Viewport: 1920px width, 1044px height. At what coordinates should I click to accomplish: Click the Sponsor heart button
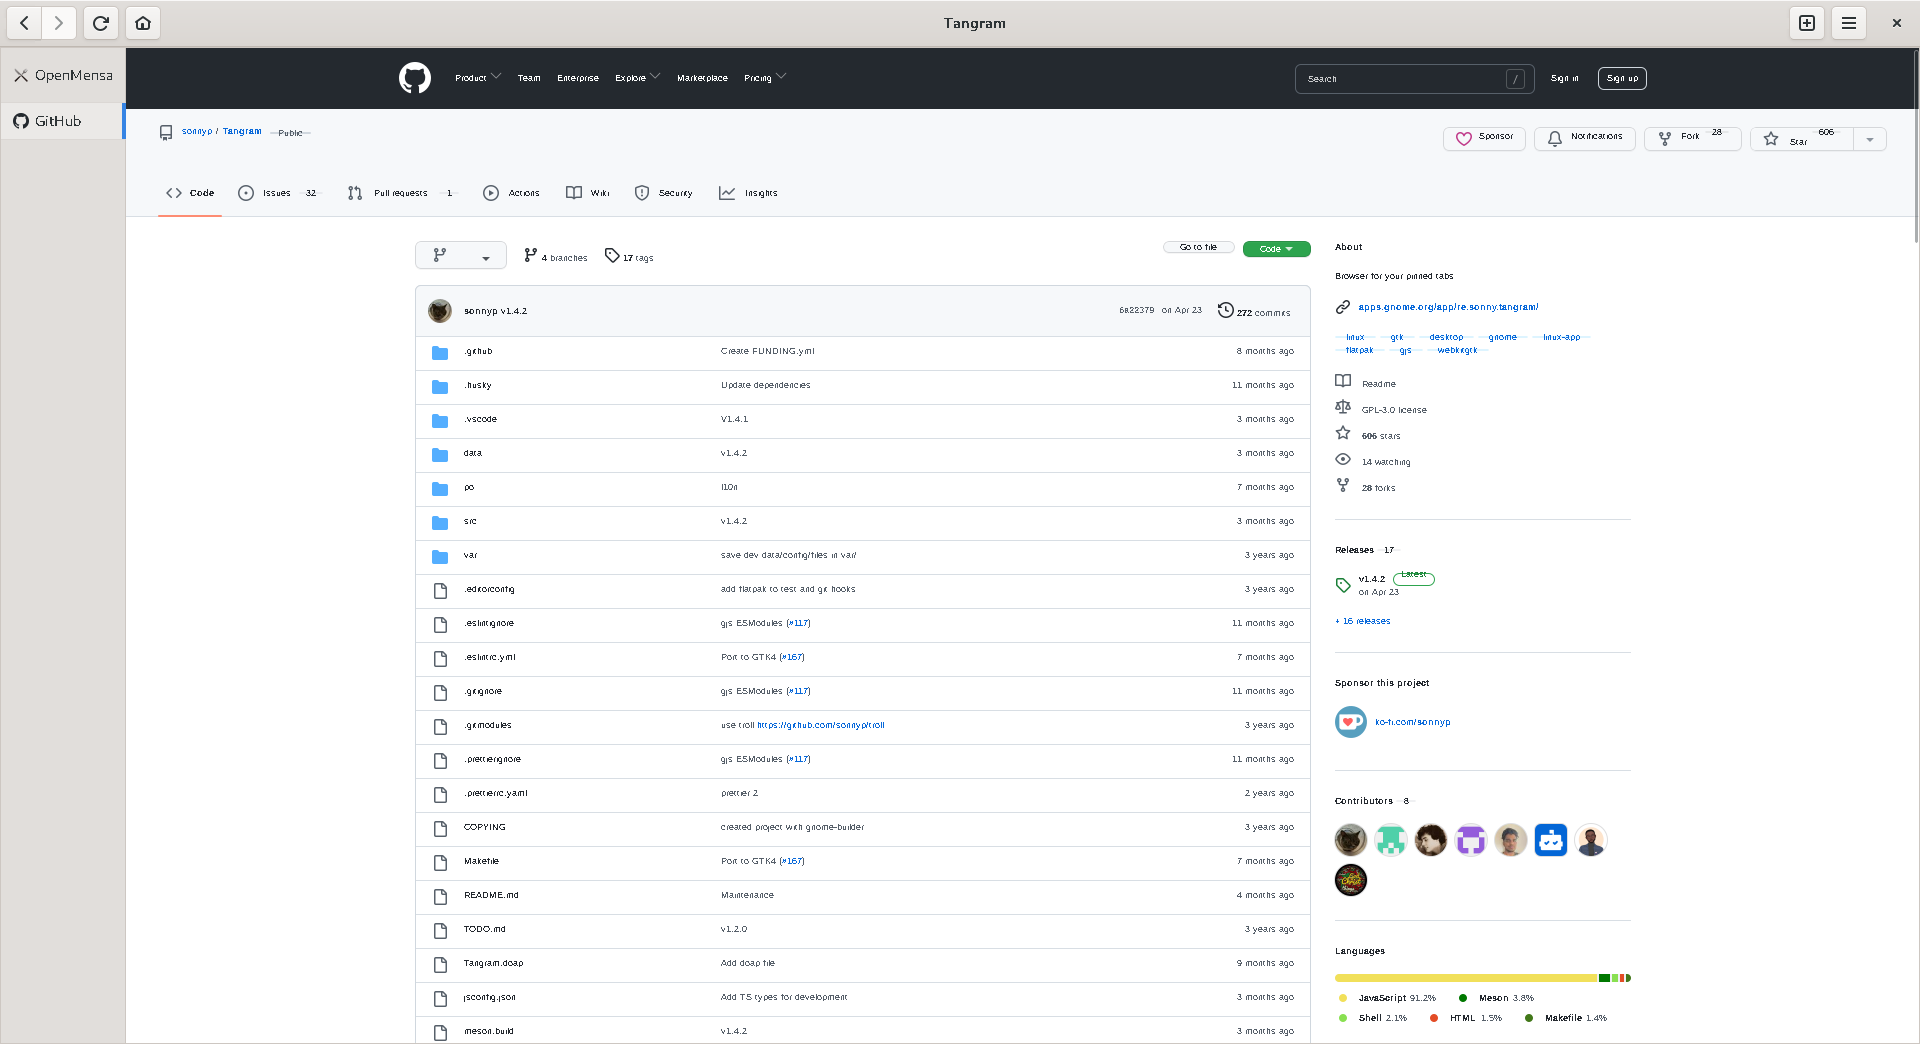pyautogui.click(x=1484, y=138)
